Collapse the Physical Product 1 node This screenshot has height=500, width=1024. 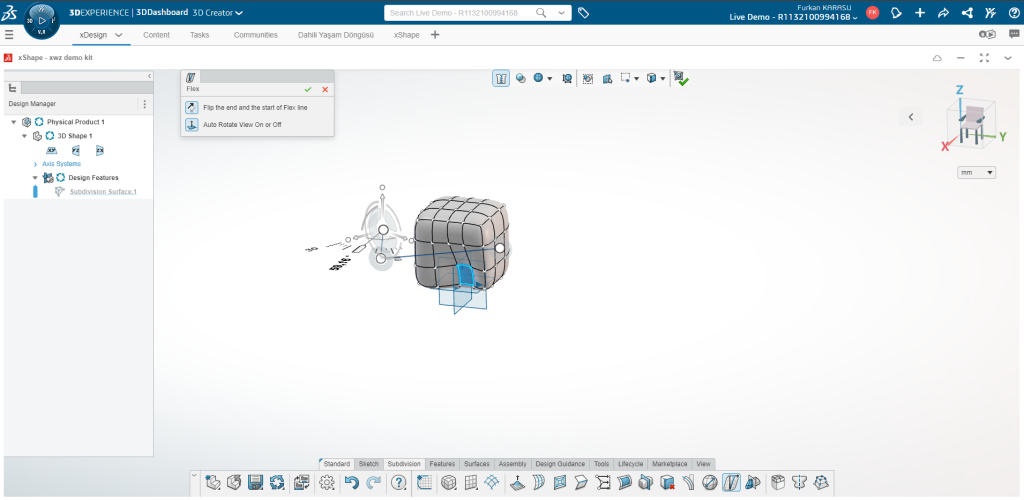tap(13, 122)
